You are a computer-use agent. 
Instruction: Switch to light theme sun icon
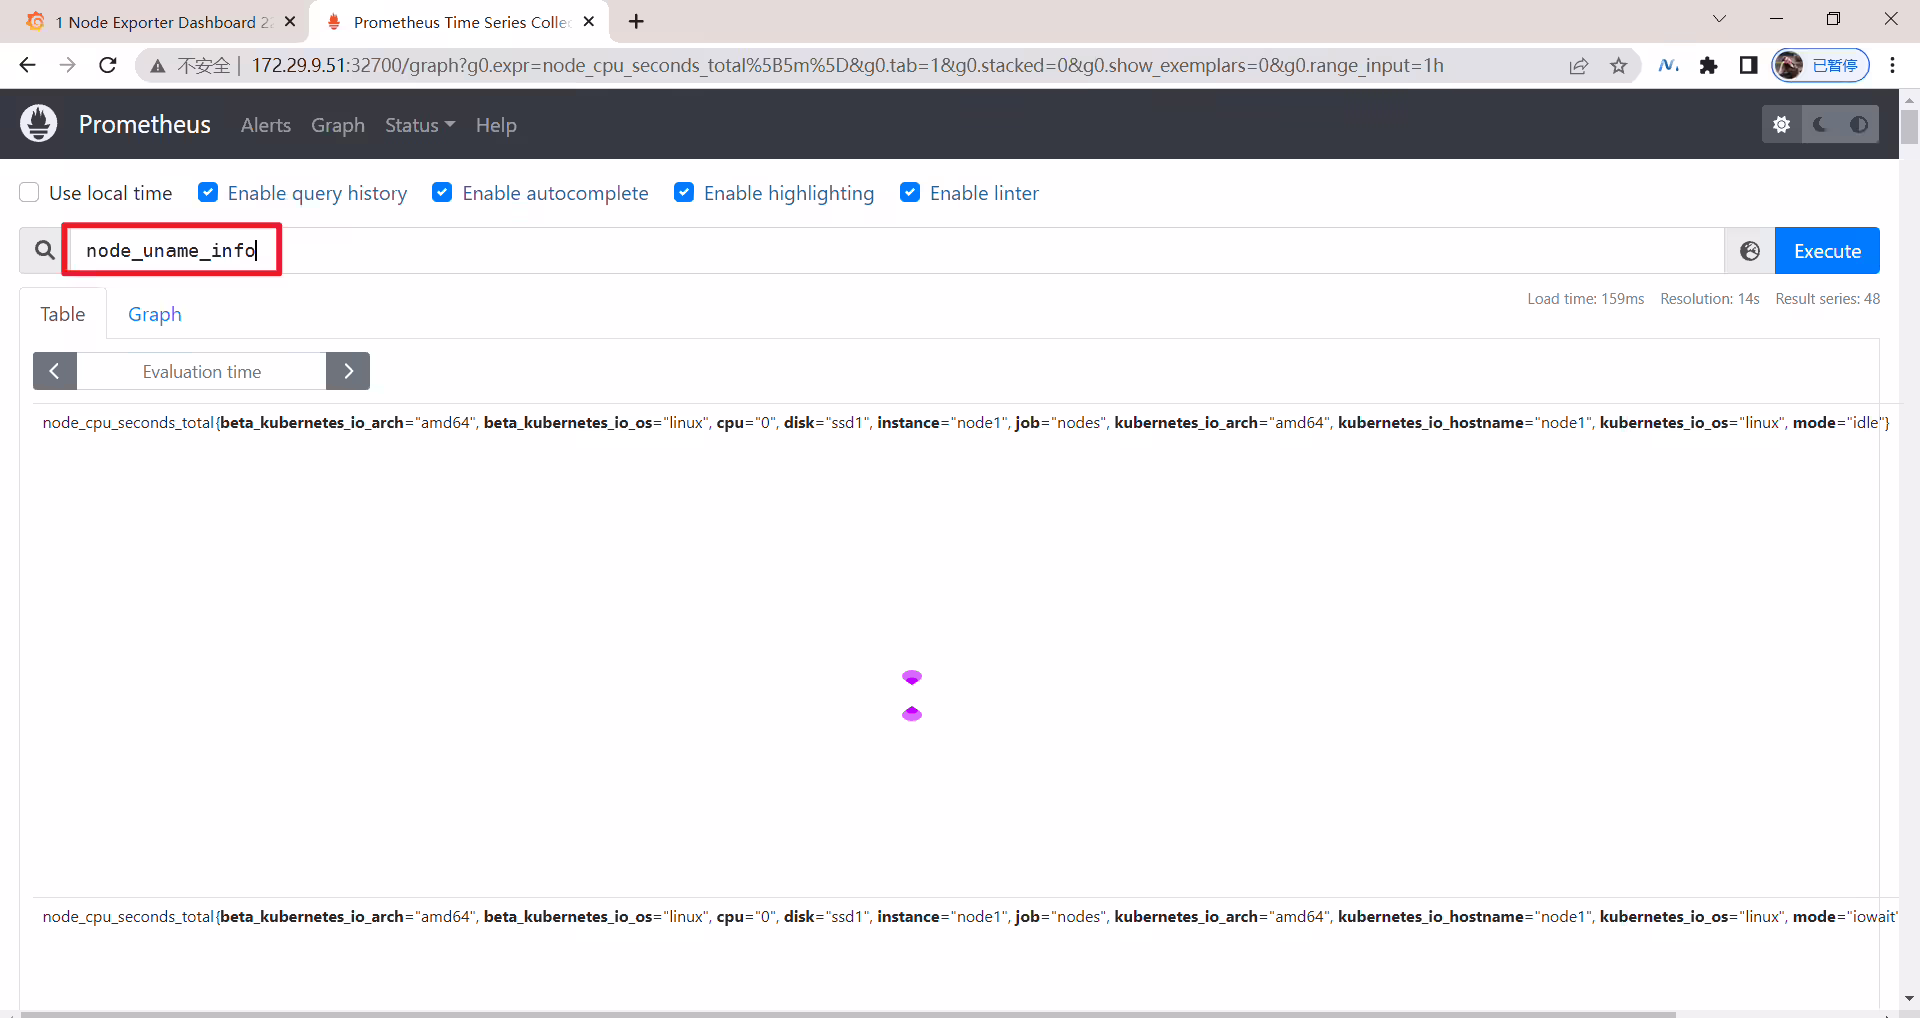click(x=1781, y=125)
